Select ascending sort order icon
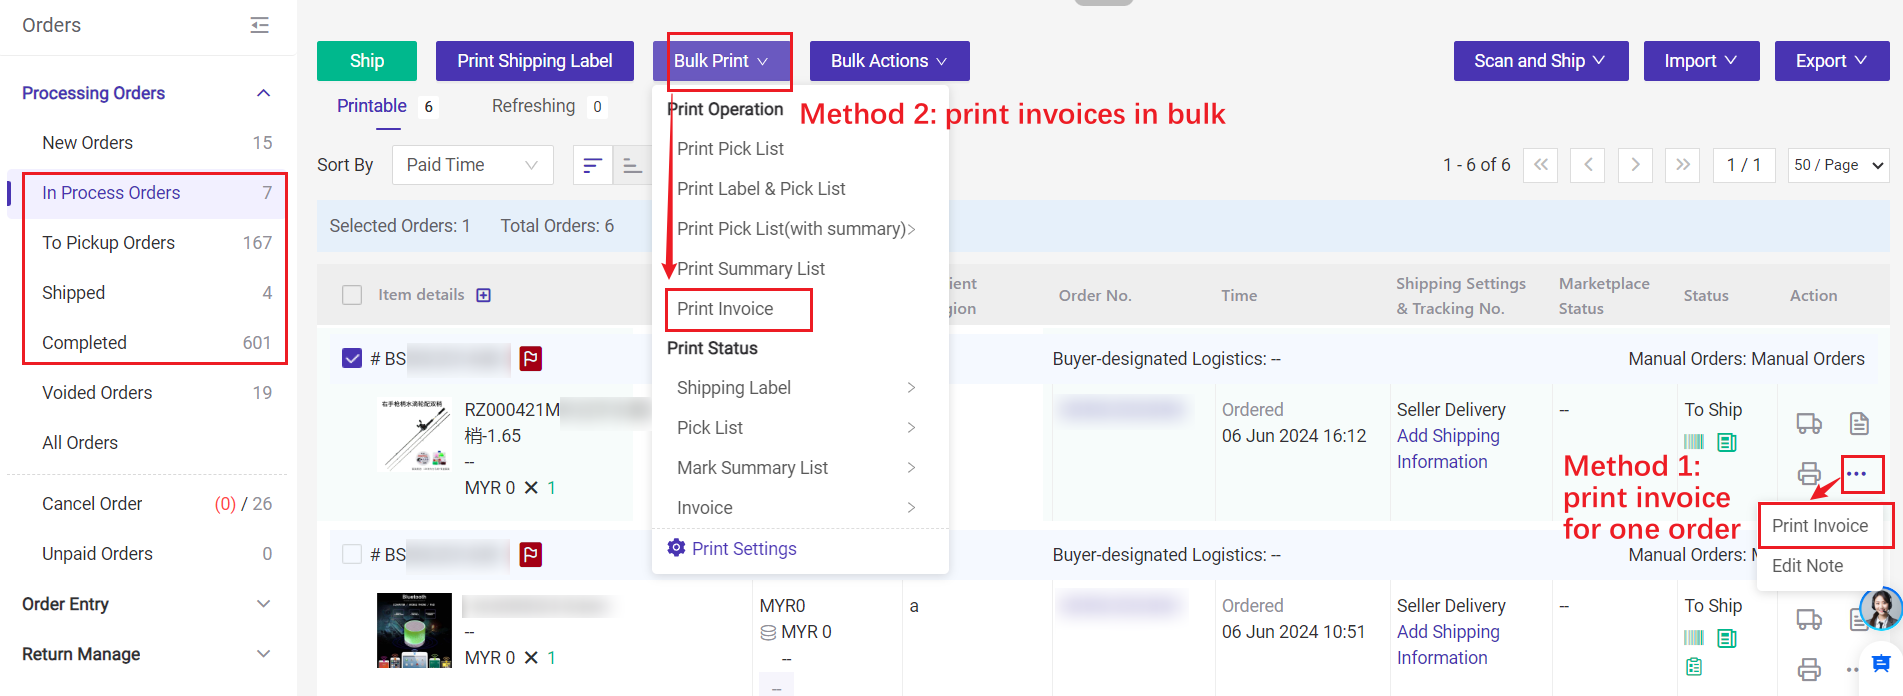Image resolution: width=1903 pixels, height=696 pixels. (x=632, y=165)
